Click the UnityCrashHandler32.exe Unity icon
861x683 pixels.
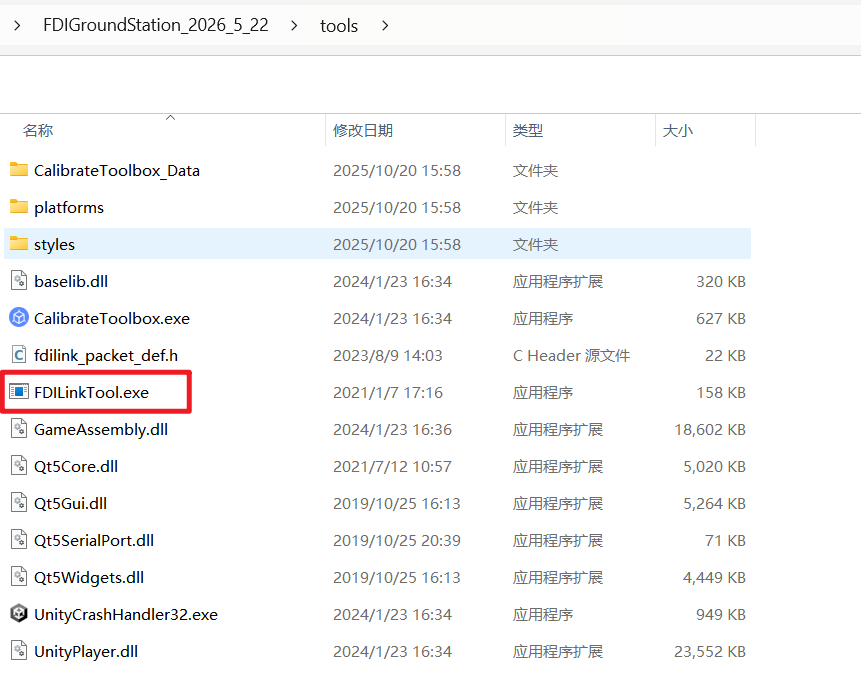[19, 613]
